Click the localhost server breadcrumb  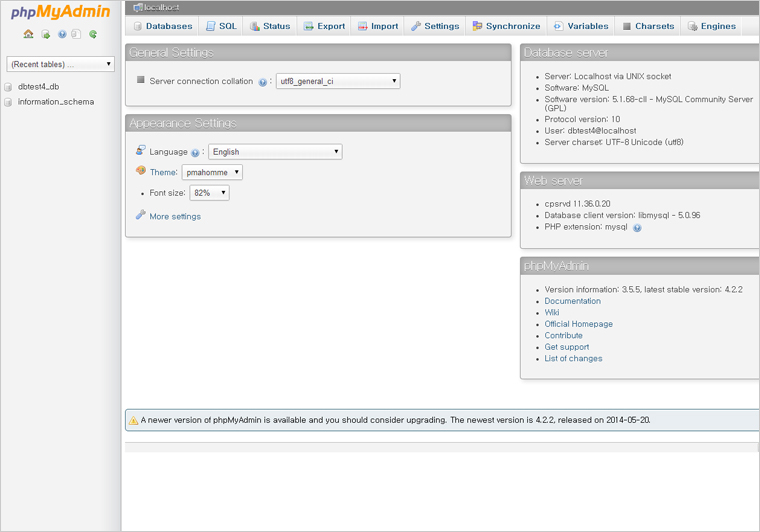tap(160, 7)
